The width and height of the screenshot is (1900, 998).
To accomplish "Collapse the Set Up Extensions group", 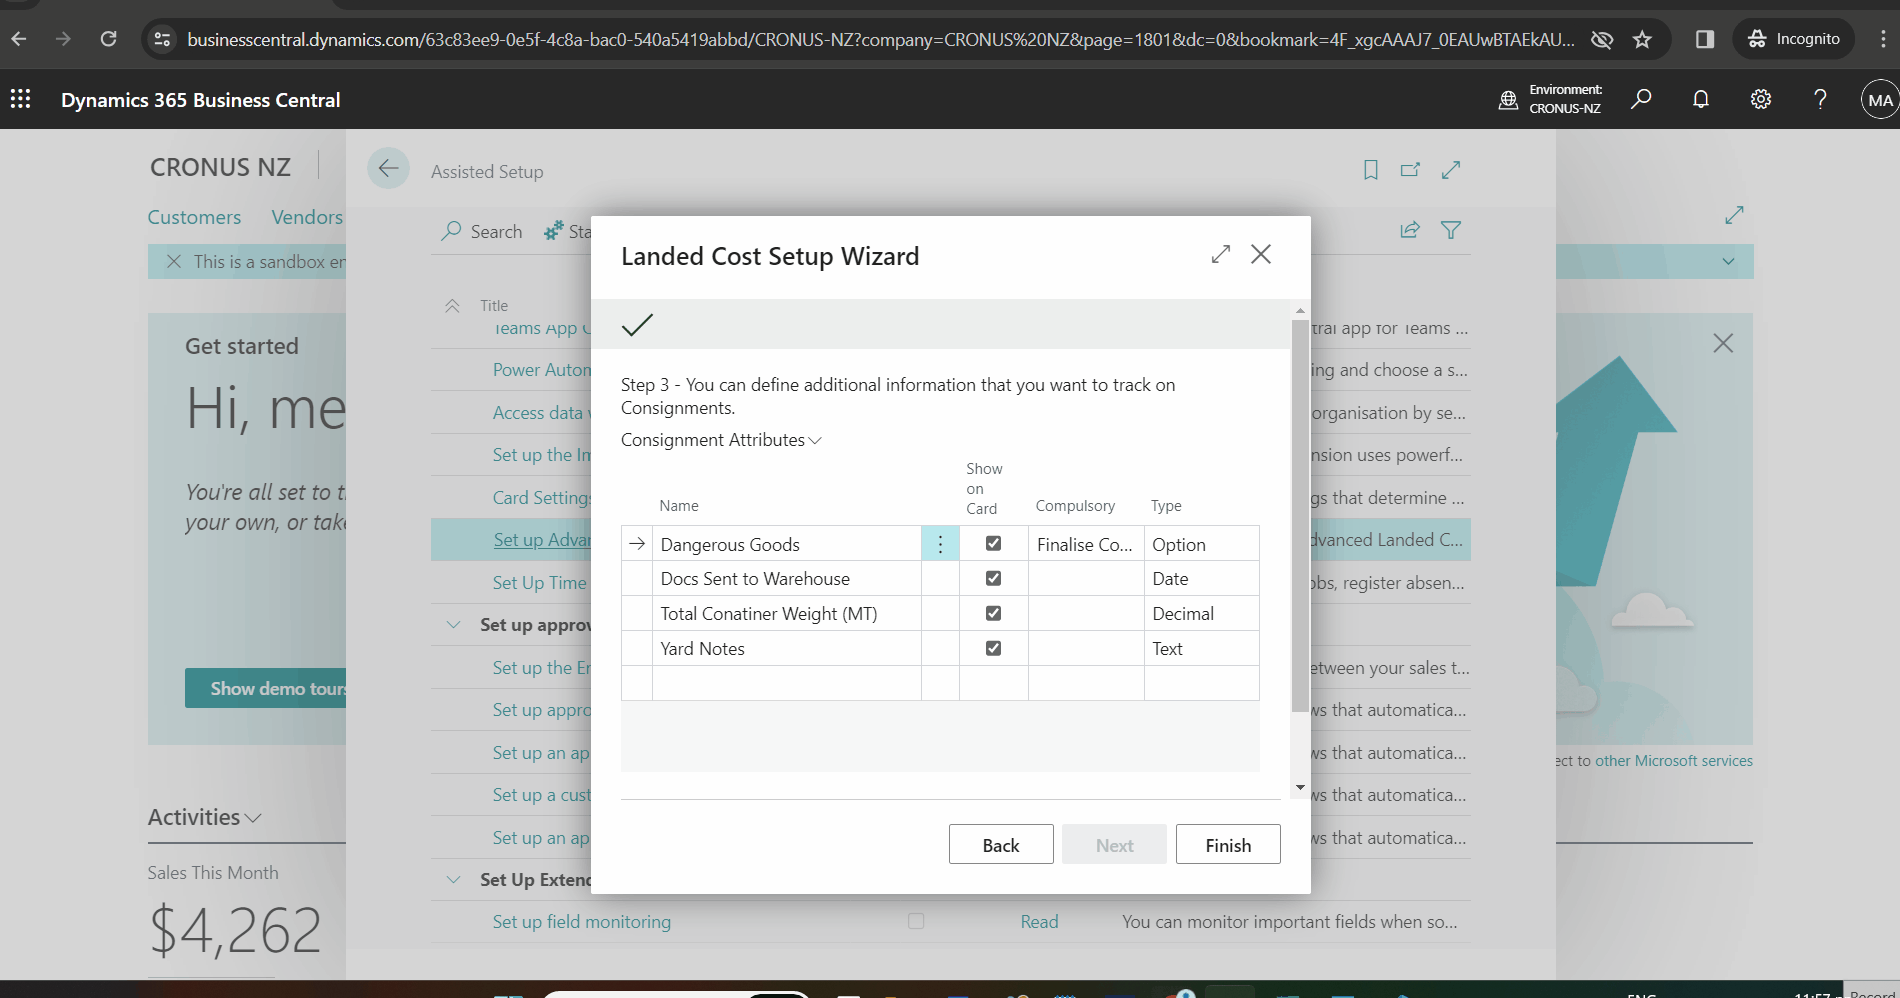I will point(453,880).
